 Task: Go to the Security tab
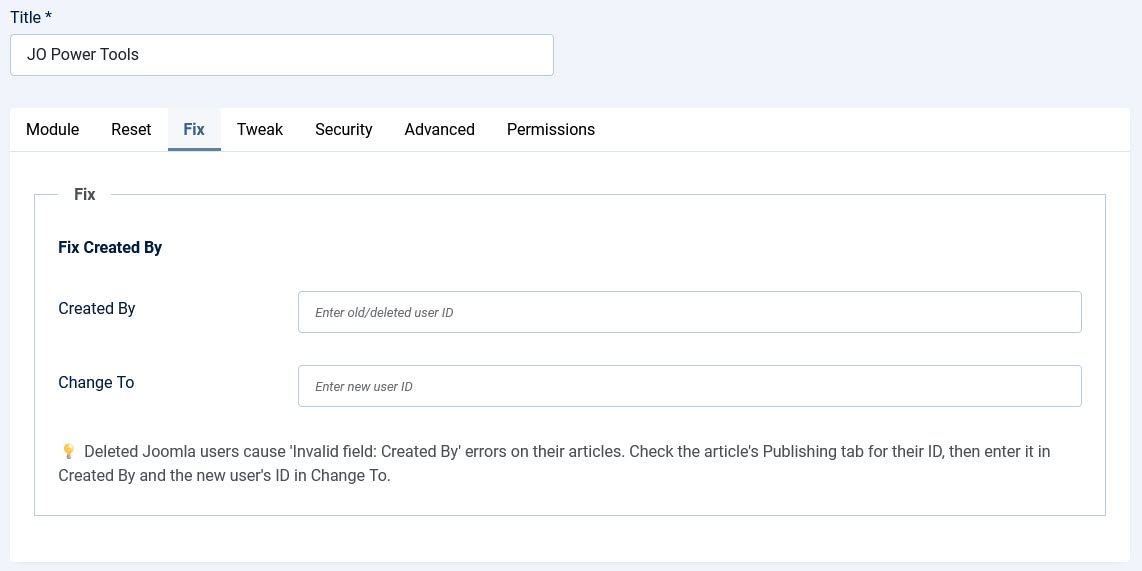(x=344, y=130)
